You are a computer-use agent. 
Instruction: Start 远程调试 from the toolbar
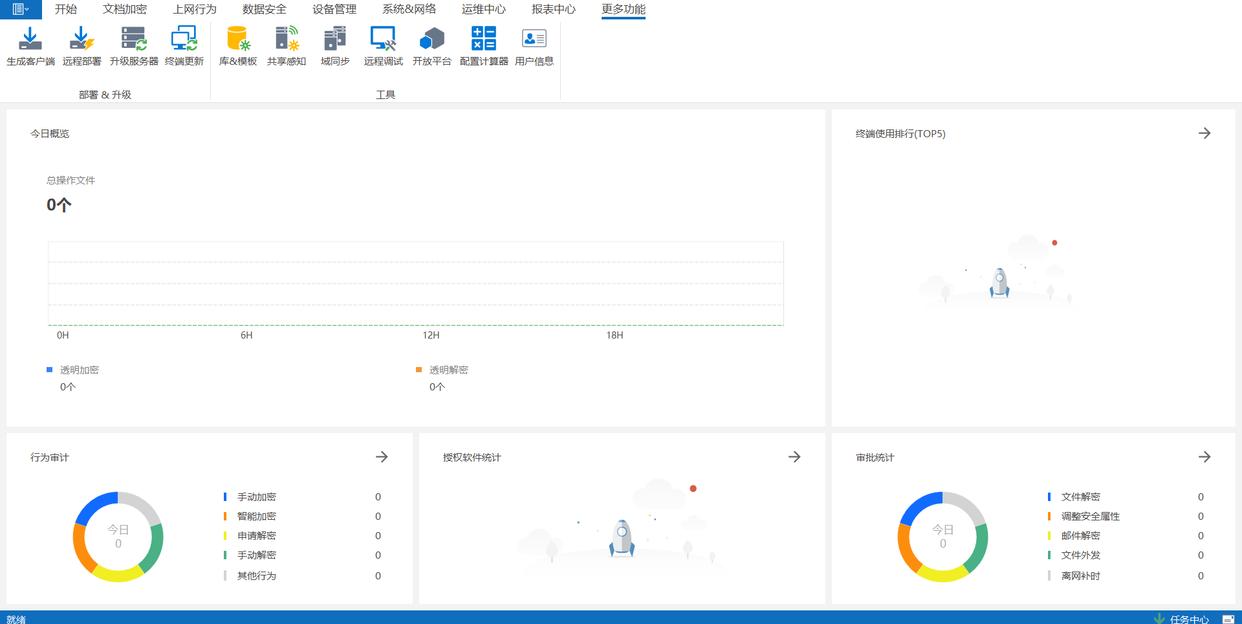coord(383,40)
